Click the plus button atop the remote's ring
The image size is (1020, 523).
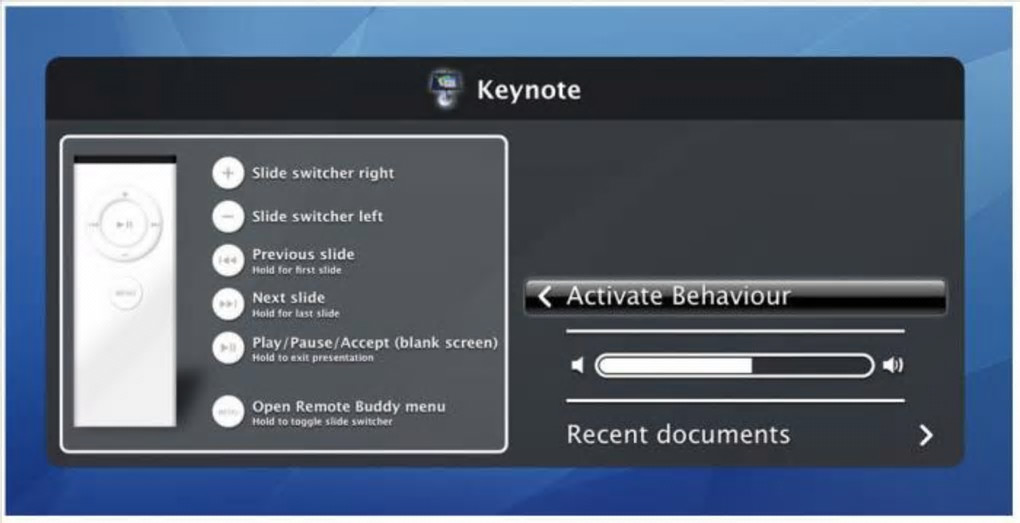coord(125,194)
